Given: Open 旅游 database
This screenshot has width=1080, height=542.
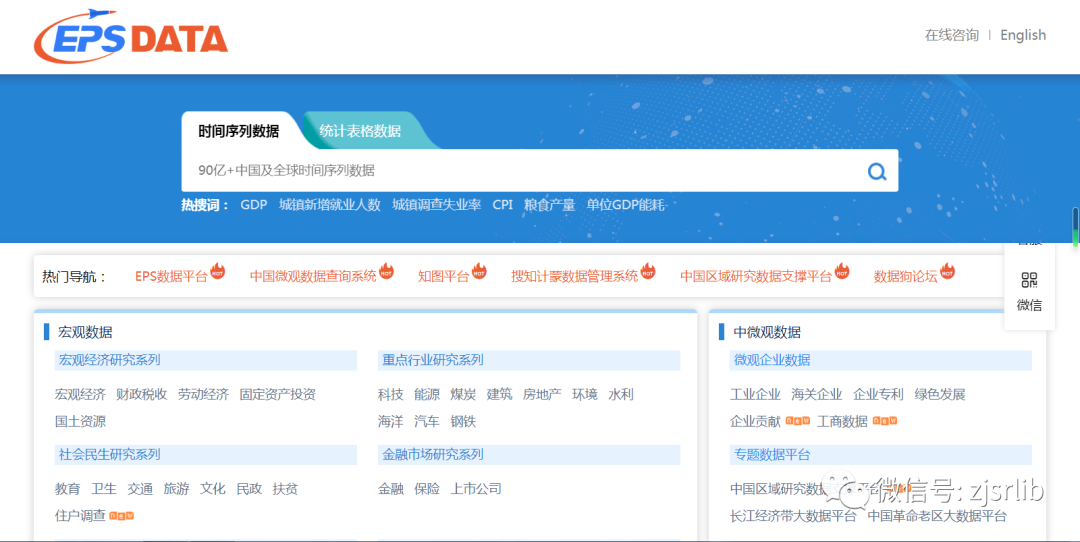Looking at the screenshot, I should [x=176, y=489].
